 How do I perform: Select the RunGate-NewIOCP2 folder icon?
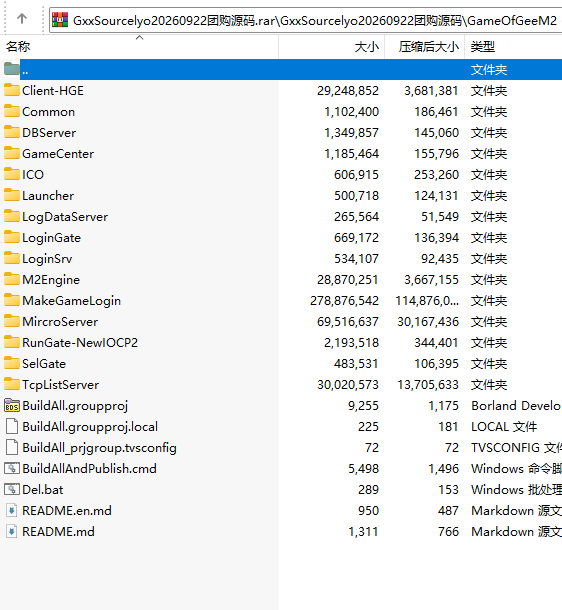(x=12, y=342)
